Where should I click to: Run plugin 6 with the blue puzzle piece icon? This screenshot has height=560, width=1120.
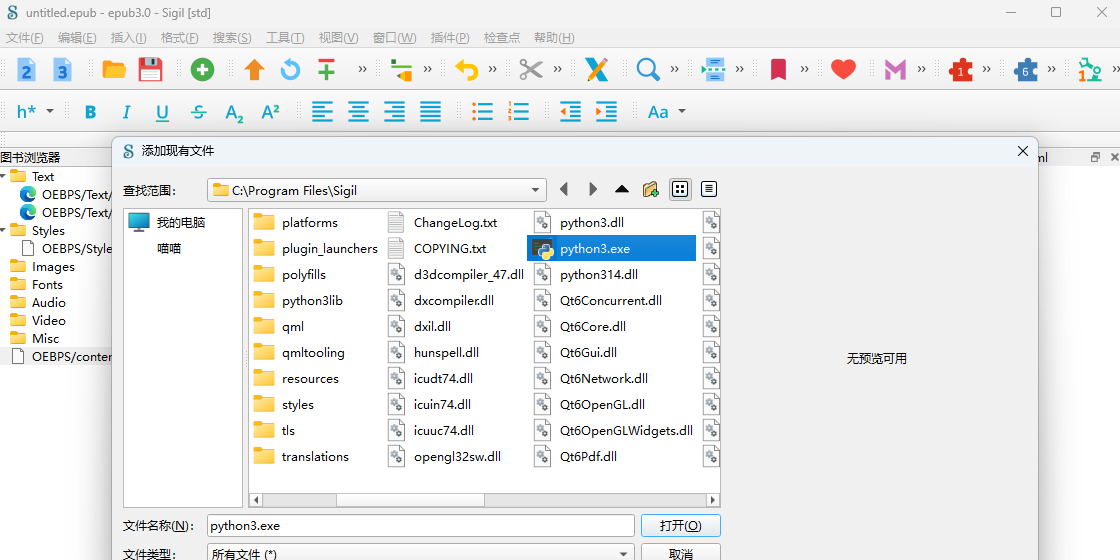pos(1026,69)
